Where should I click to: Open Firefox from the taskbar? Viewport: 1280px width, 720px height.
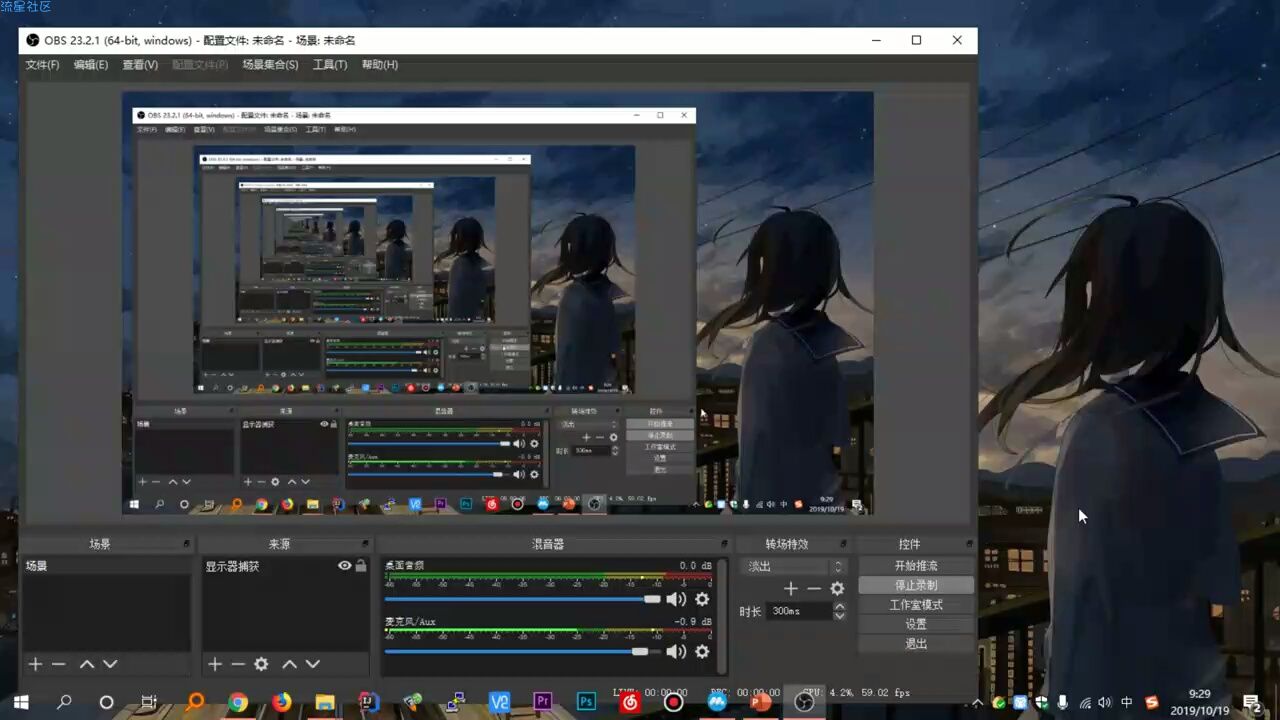[281, 702]
